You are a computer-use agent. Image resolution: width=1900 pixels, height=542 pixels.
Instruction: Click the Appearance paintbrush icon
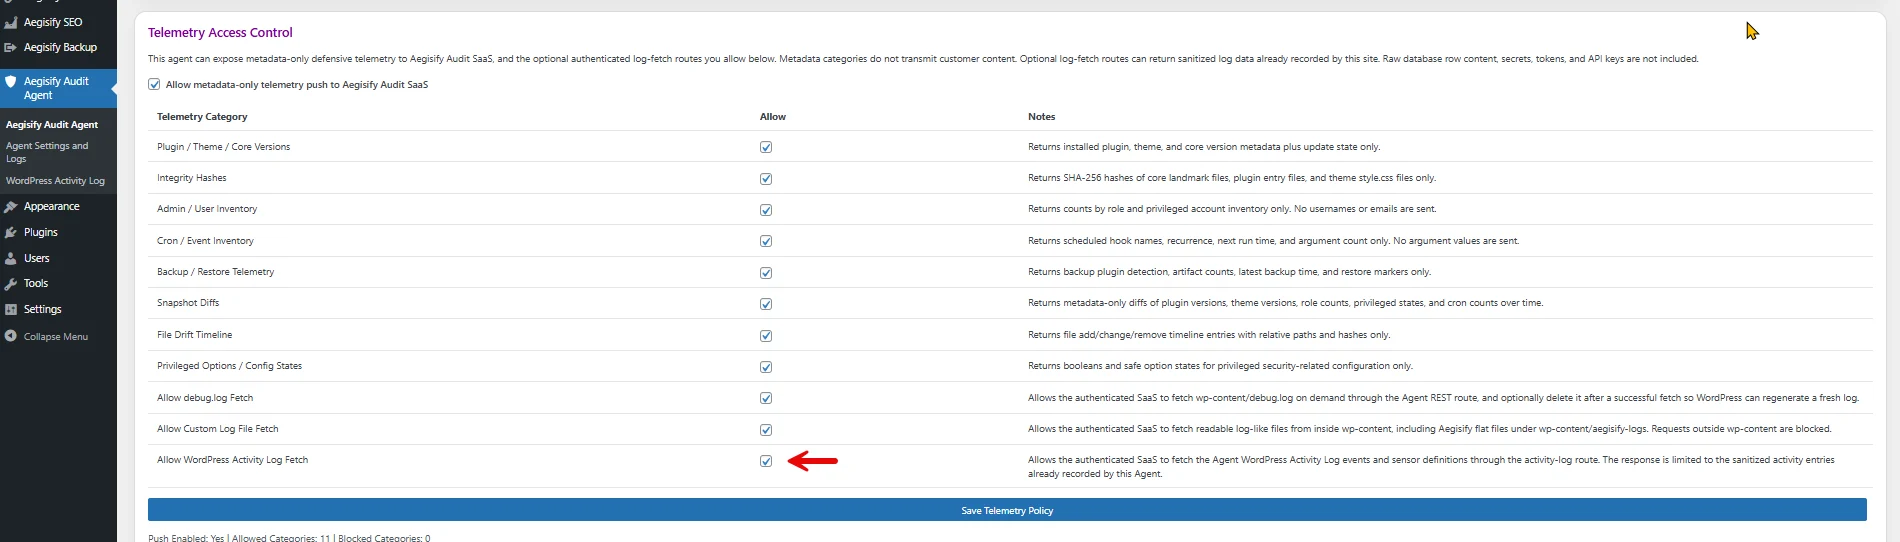[11, 207]
